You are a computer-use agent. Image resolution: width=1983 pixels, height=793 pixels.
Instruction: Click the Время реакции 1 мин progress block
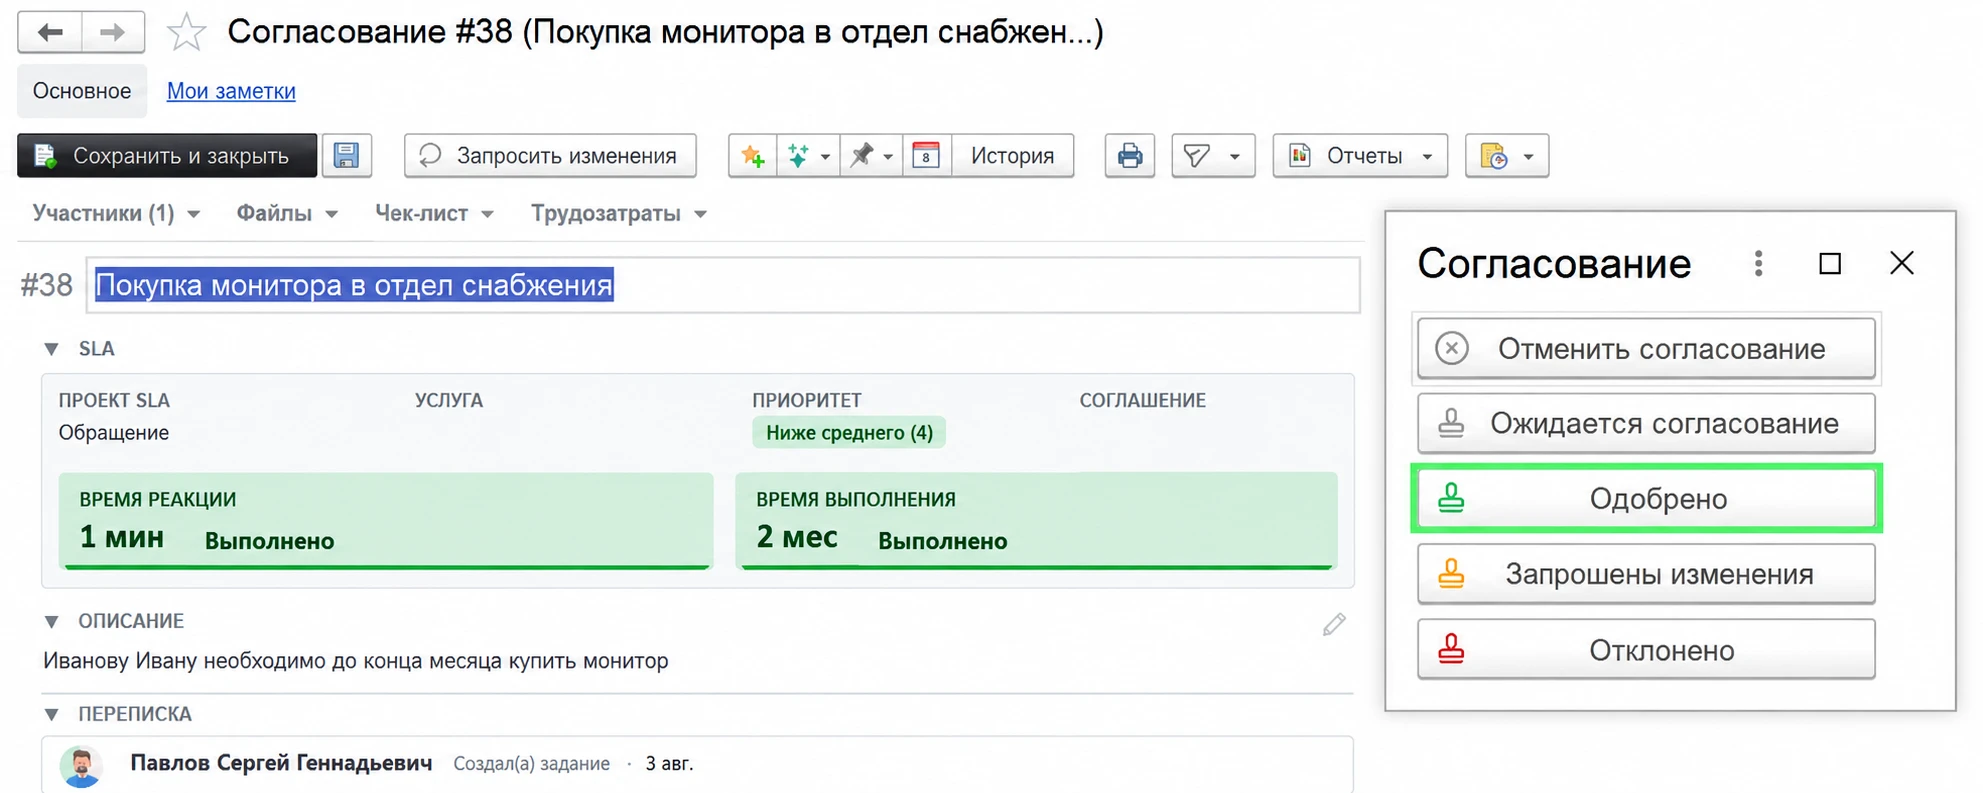click(386, 520)
